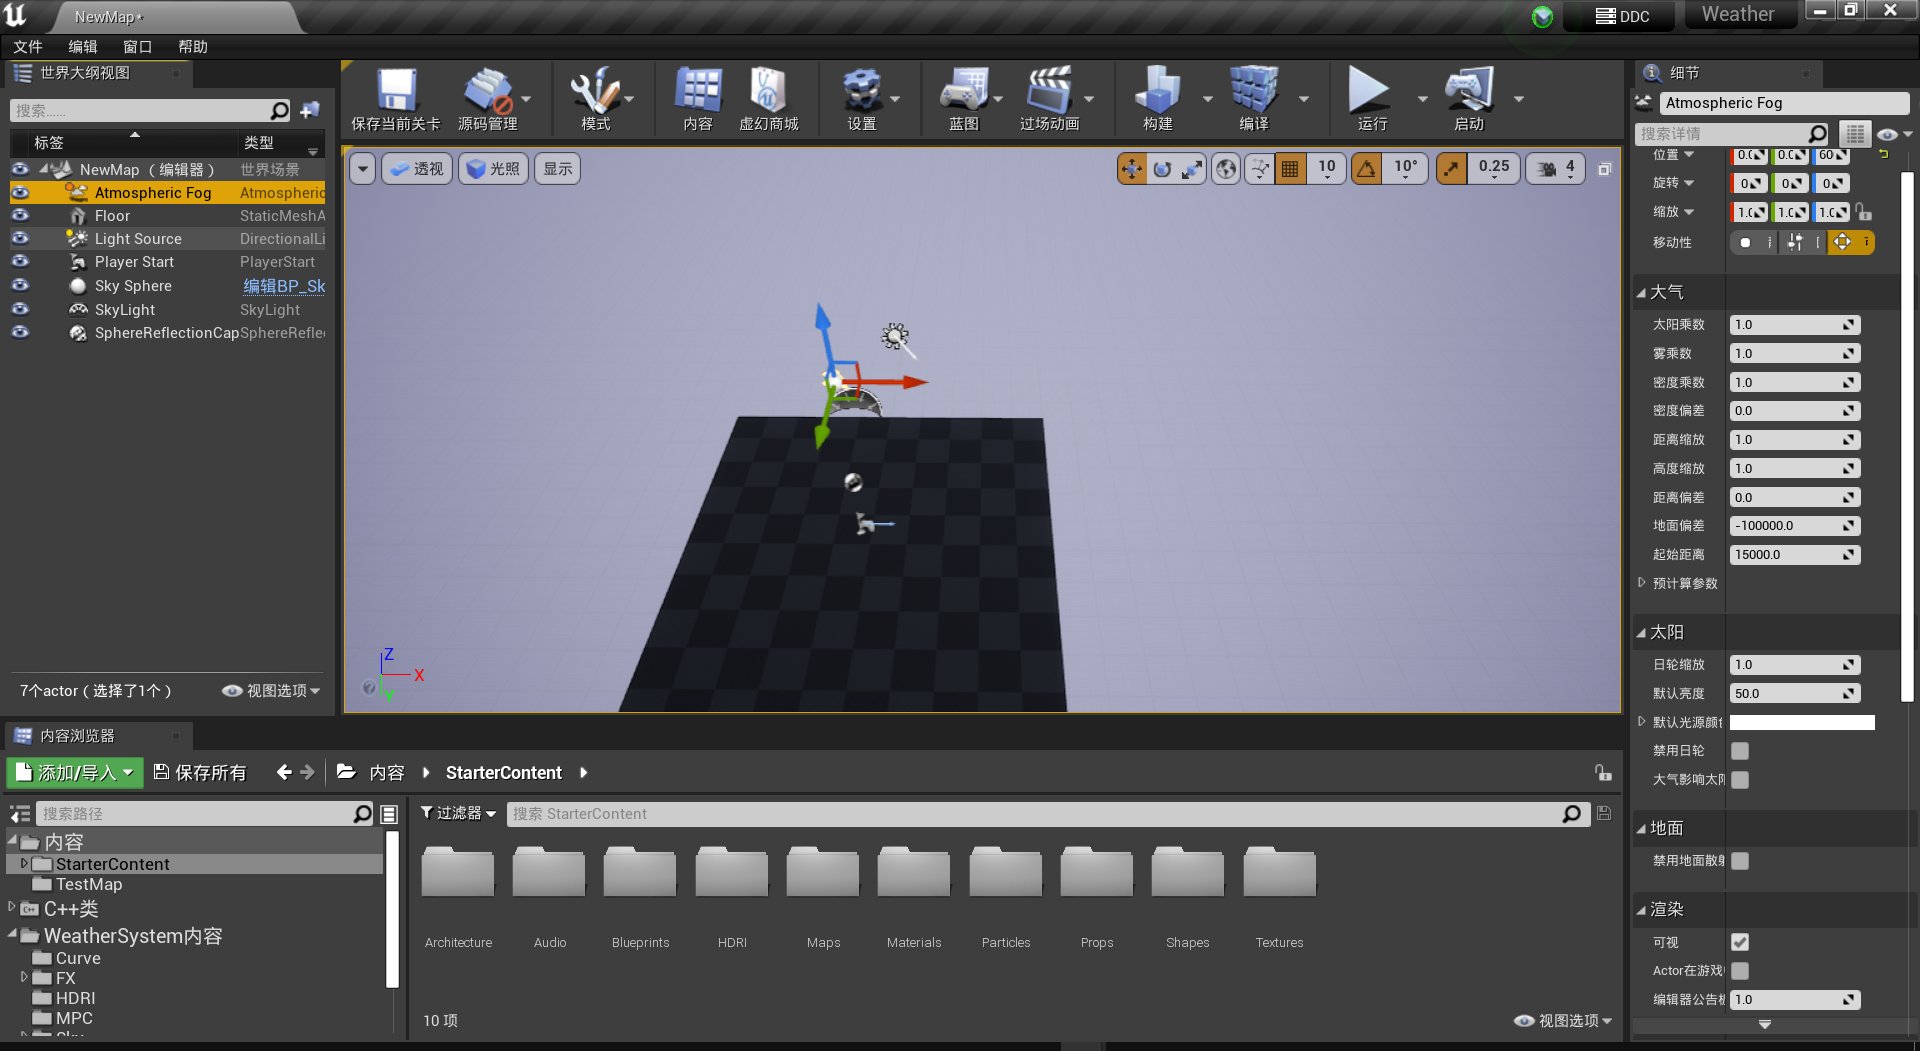Open the Blueprints (蓝图) toolbar menu
This screenshot has height=1051, width=1920.
point(963,98)
